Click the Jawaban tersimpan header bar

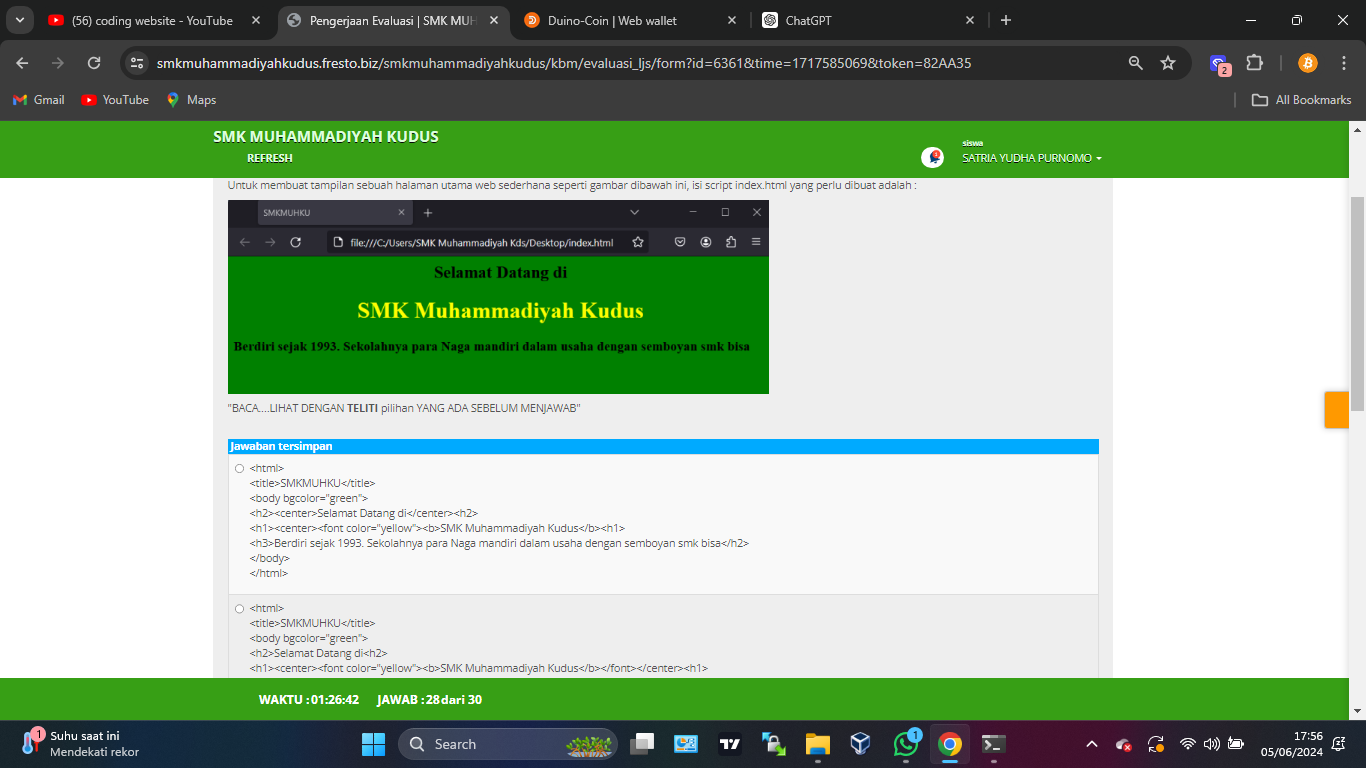[x=663, y=446]
